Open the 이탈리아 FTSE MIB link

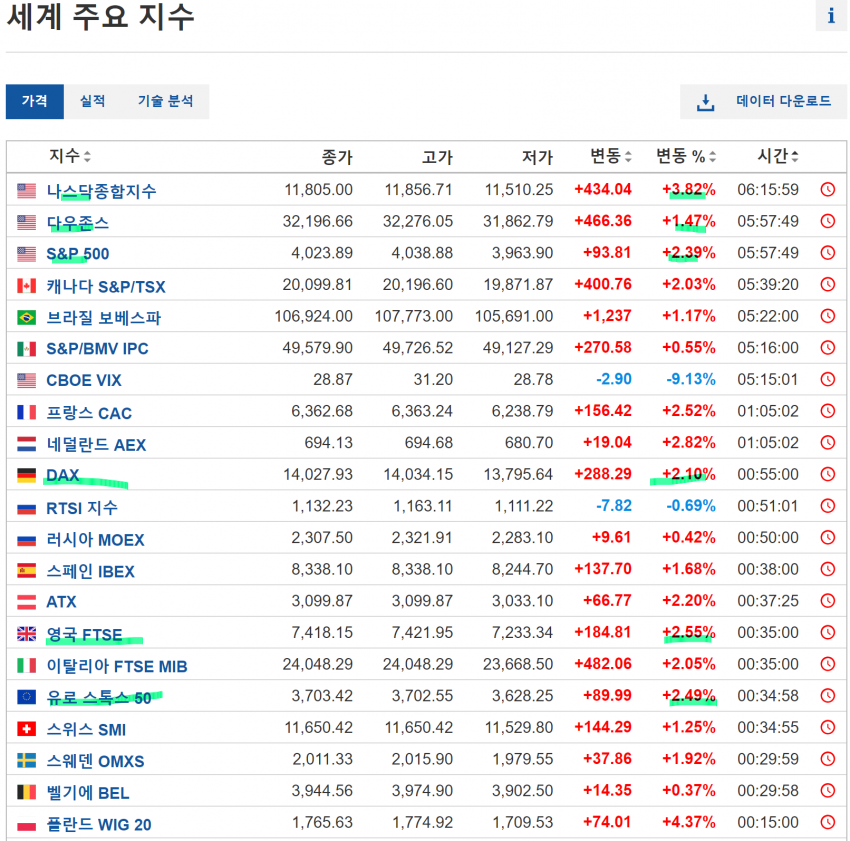point(117,666)
